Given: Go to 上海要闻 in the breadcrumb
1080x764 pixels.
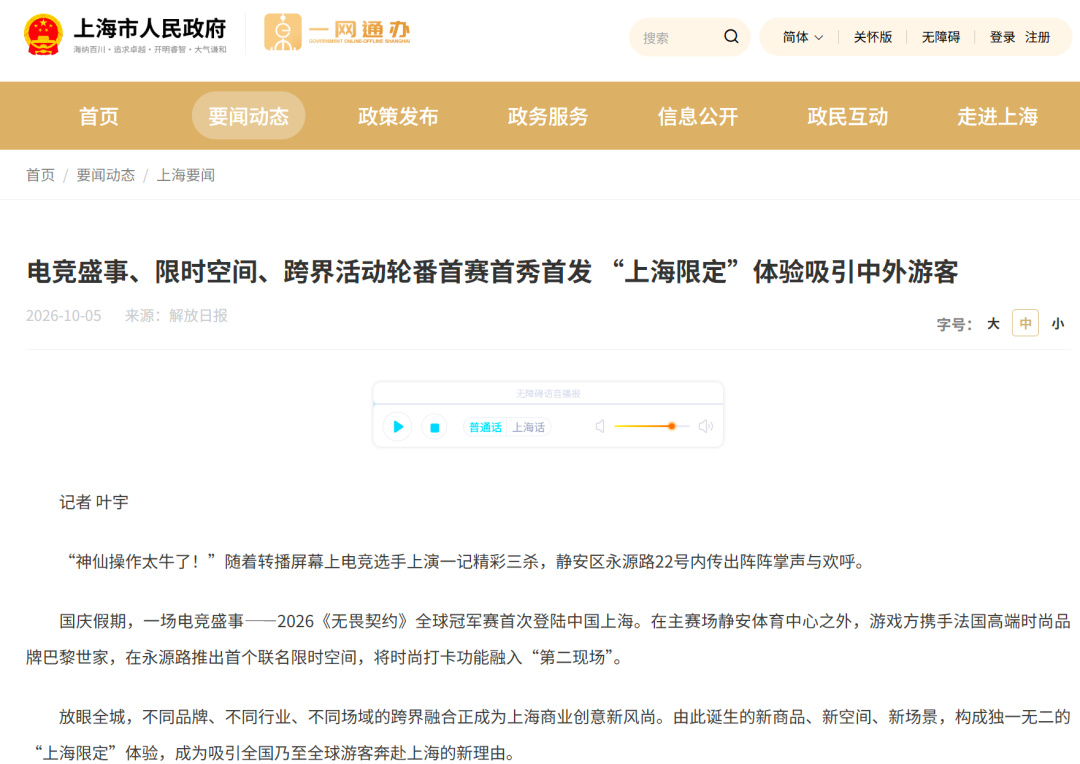Looking at the screenshot, I should (186, 175).
